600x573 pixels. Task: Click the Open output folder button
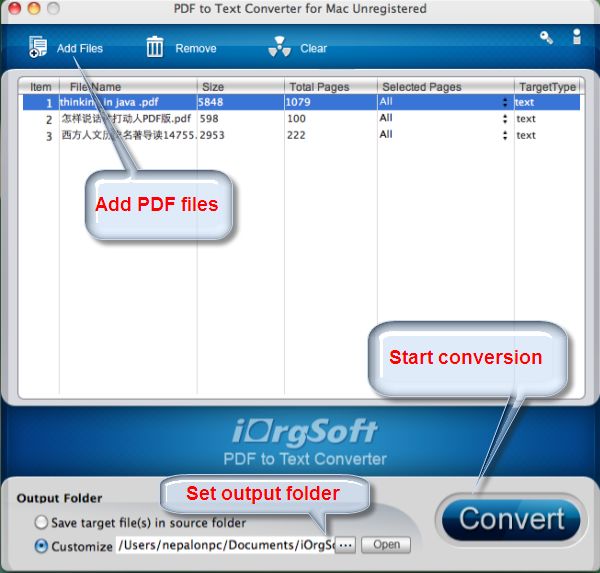pyautogui.click(x=386, y=545)
